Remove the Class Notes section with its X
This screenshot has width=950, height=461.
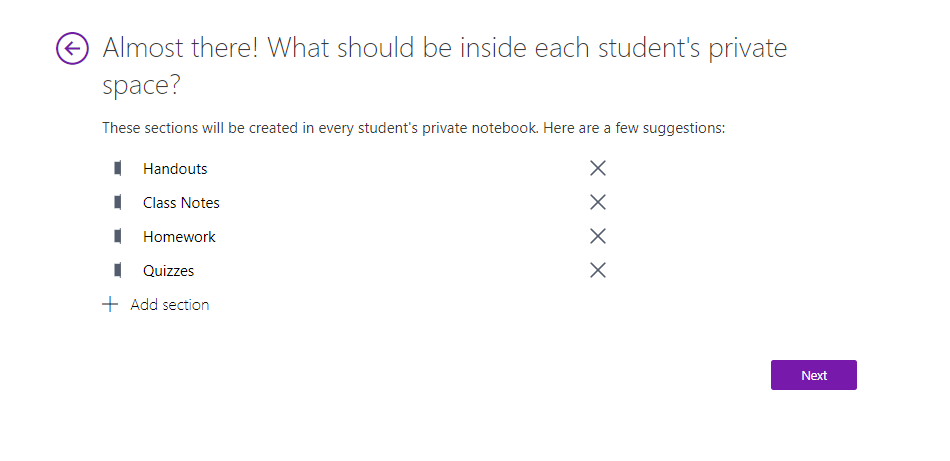point(598,202)
